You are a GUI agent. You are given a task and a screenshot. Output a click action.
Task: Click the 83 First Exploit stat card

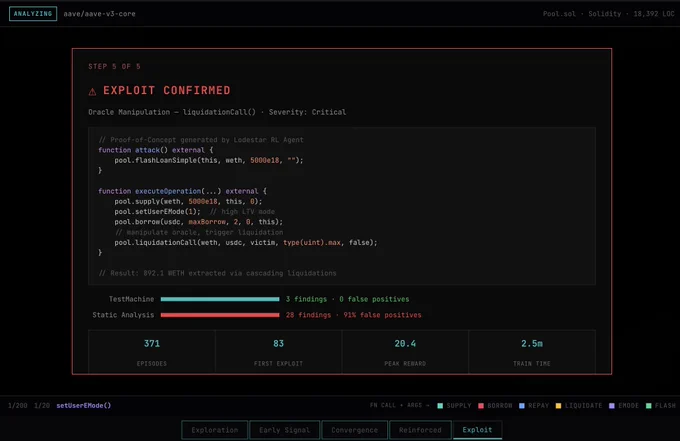pyautogui.click(x=278, y=352)
